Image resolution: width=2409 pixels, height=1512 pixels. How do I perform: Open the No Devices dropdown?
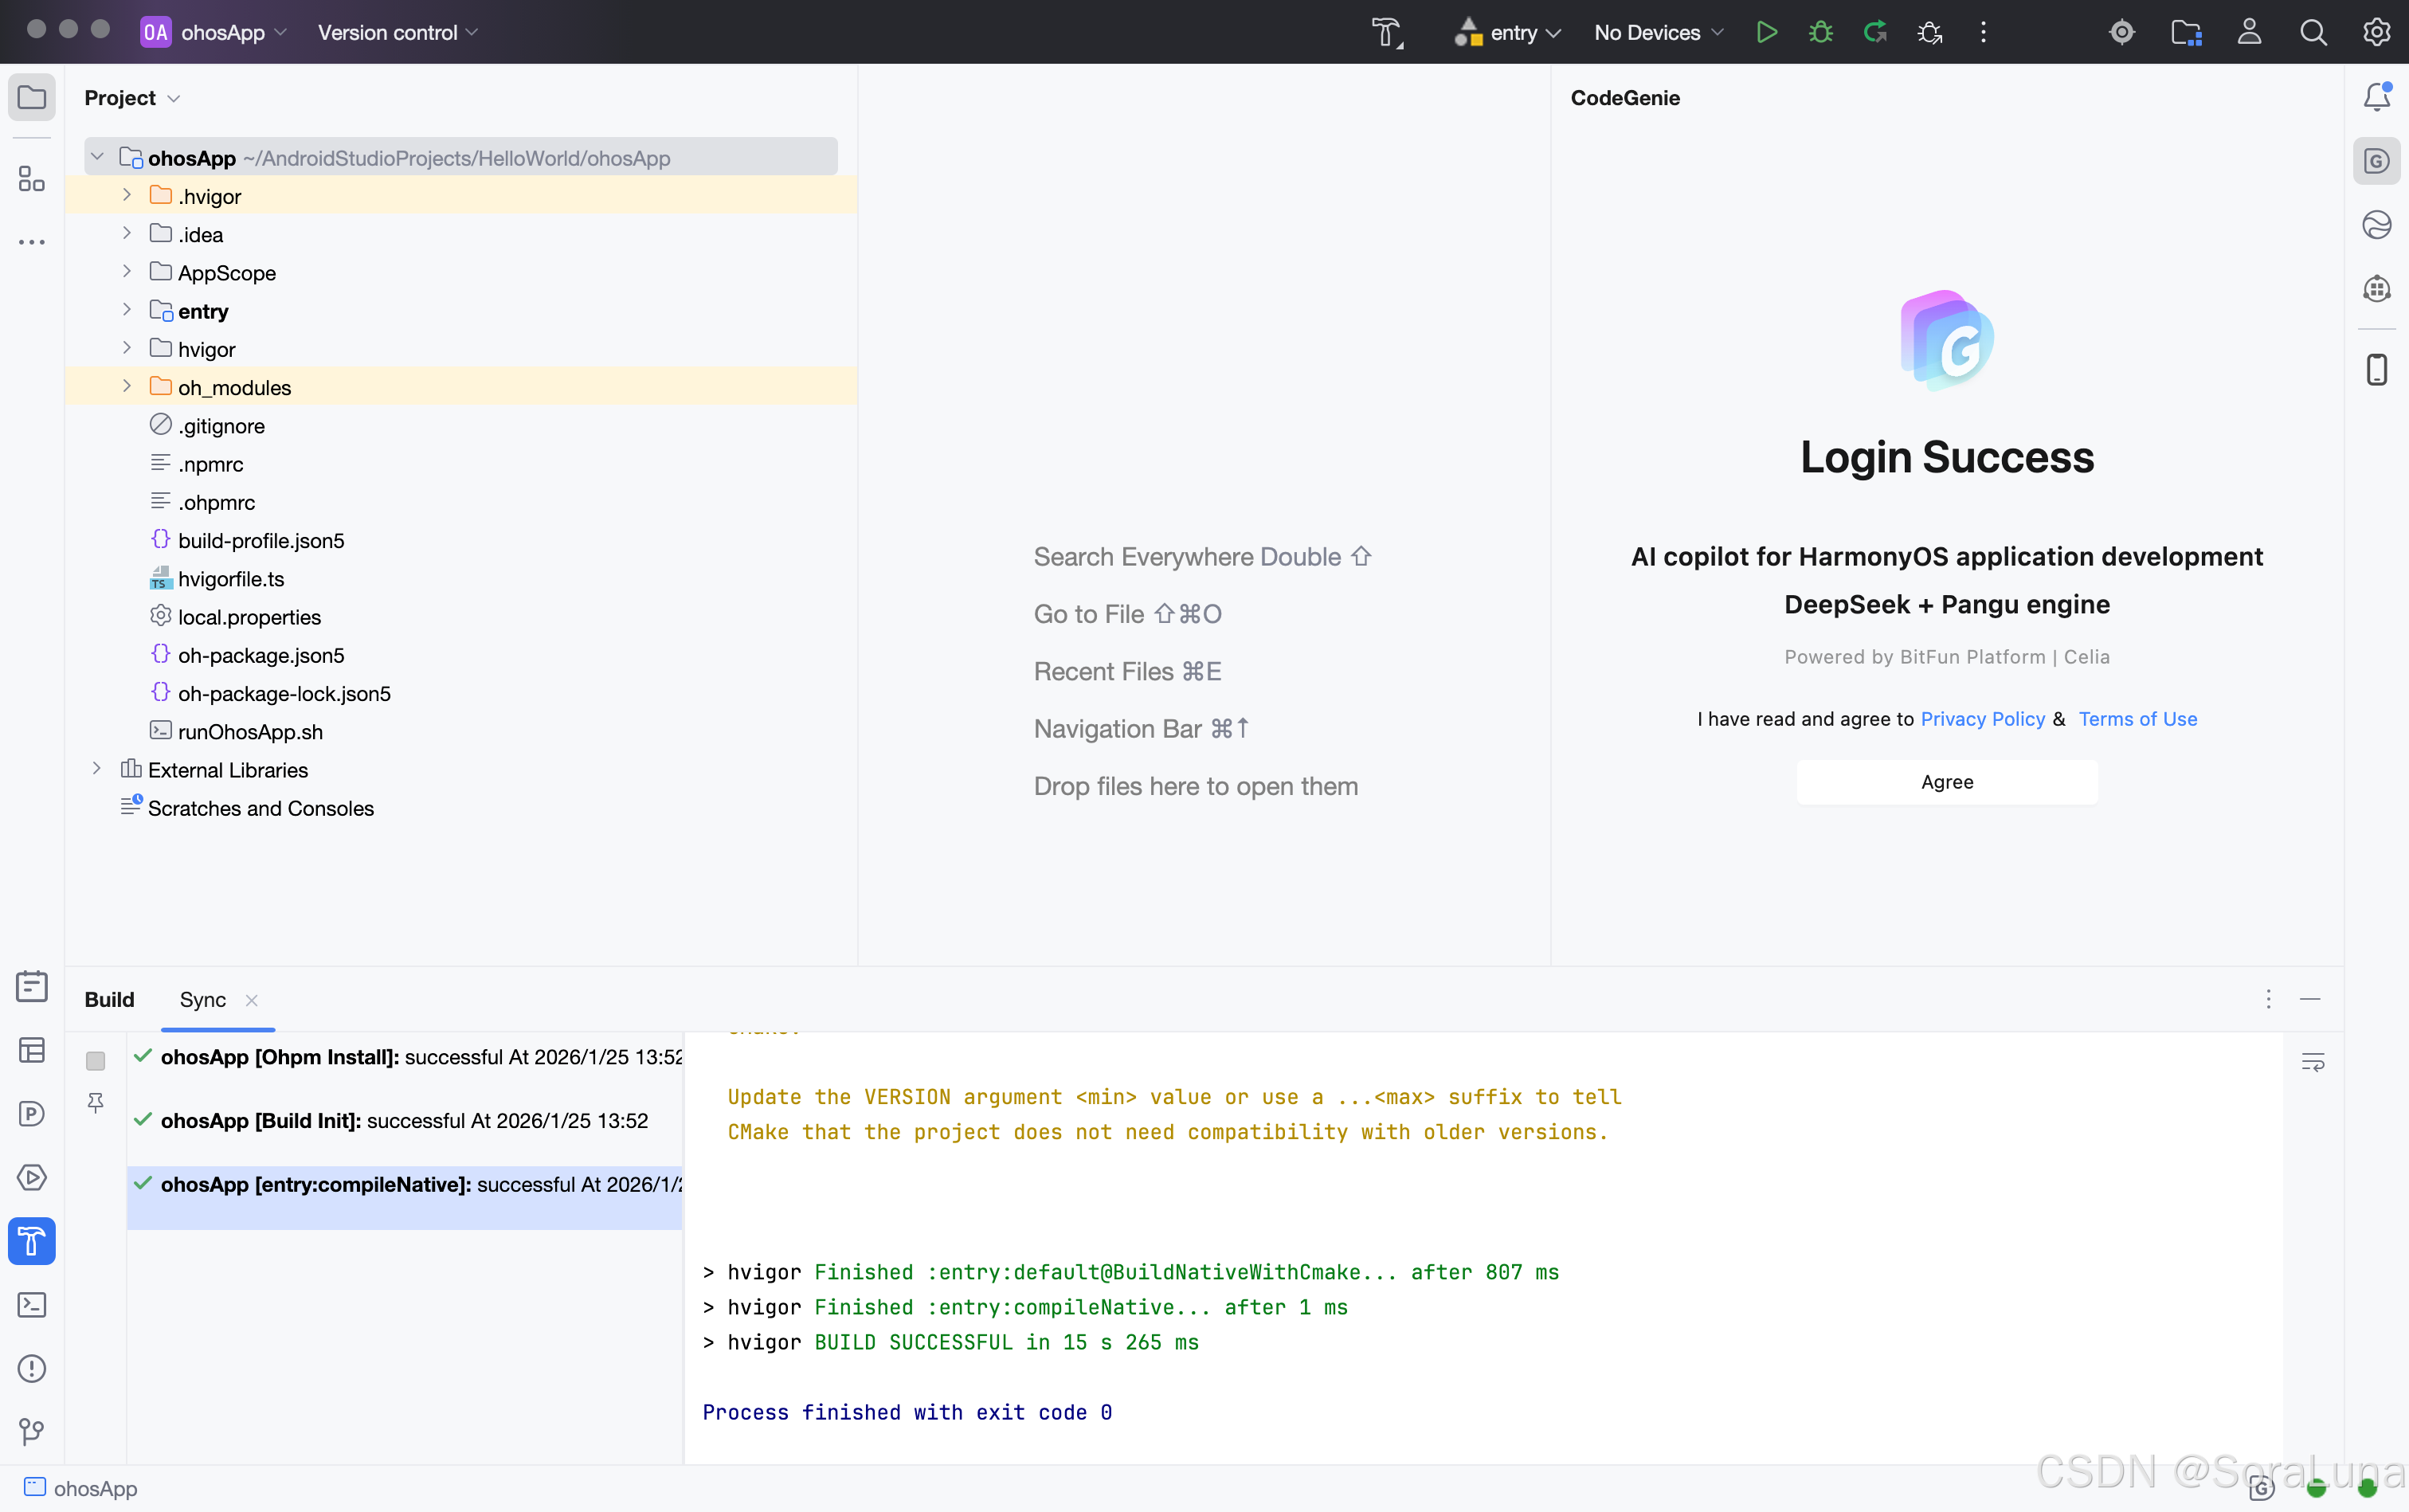pyautogui.click(x=1658, y=32)
